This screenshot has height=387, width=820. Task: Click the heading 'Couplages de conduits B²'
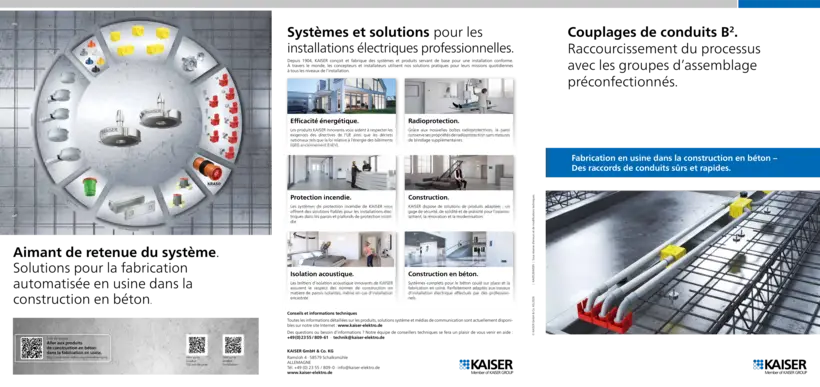653,32
